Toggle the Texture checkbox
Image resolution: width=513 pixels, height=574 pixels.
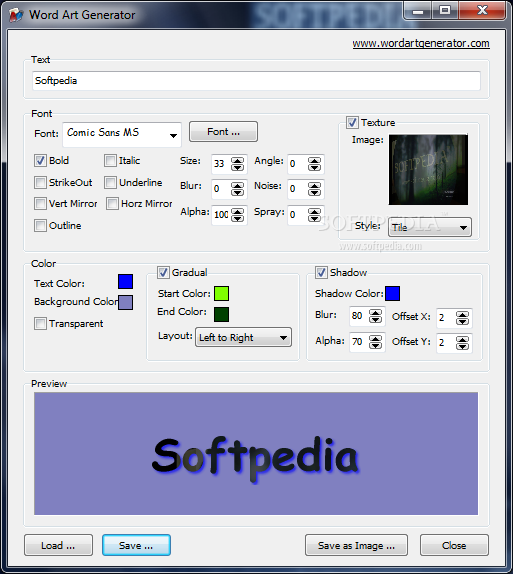[352, 123]
